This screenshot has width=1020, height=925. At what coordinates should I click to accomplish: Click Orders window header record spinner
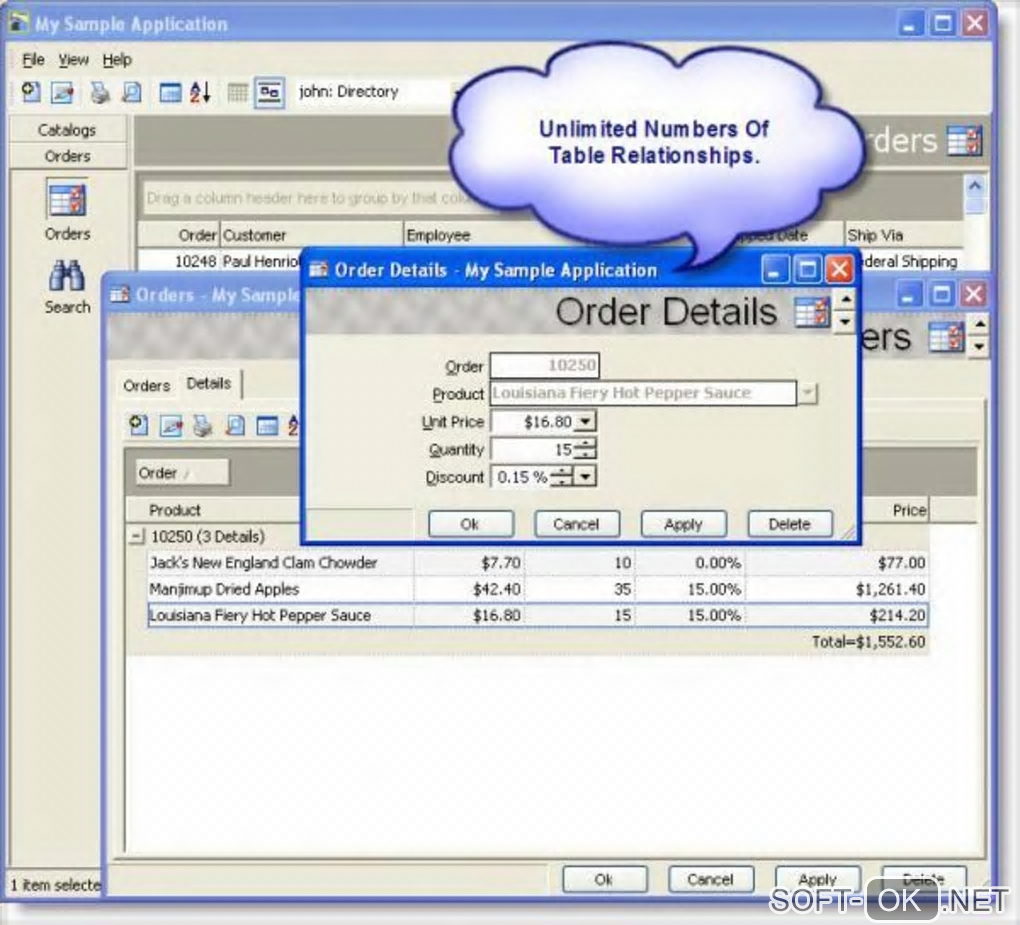(x=980, y=334)
